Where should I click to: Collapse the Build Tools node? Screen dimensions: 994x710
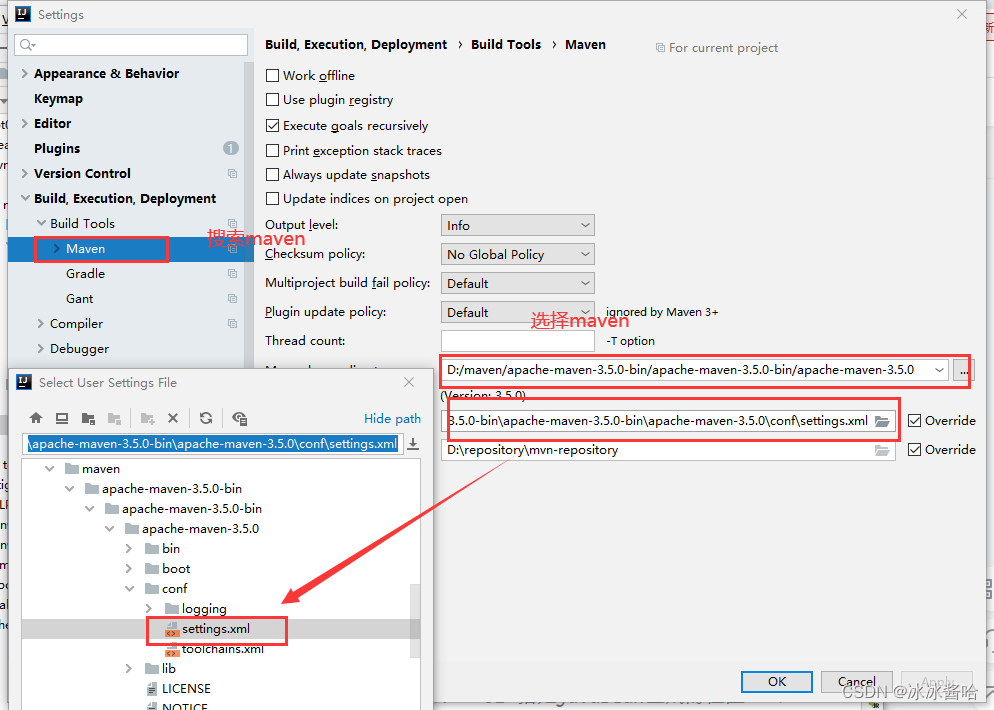(41, 223)
